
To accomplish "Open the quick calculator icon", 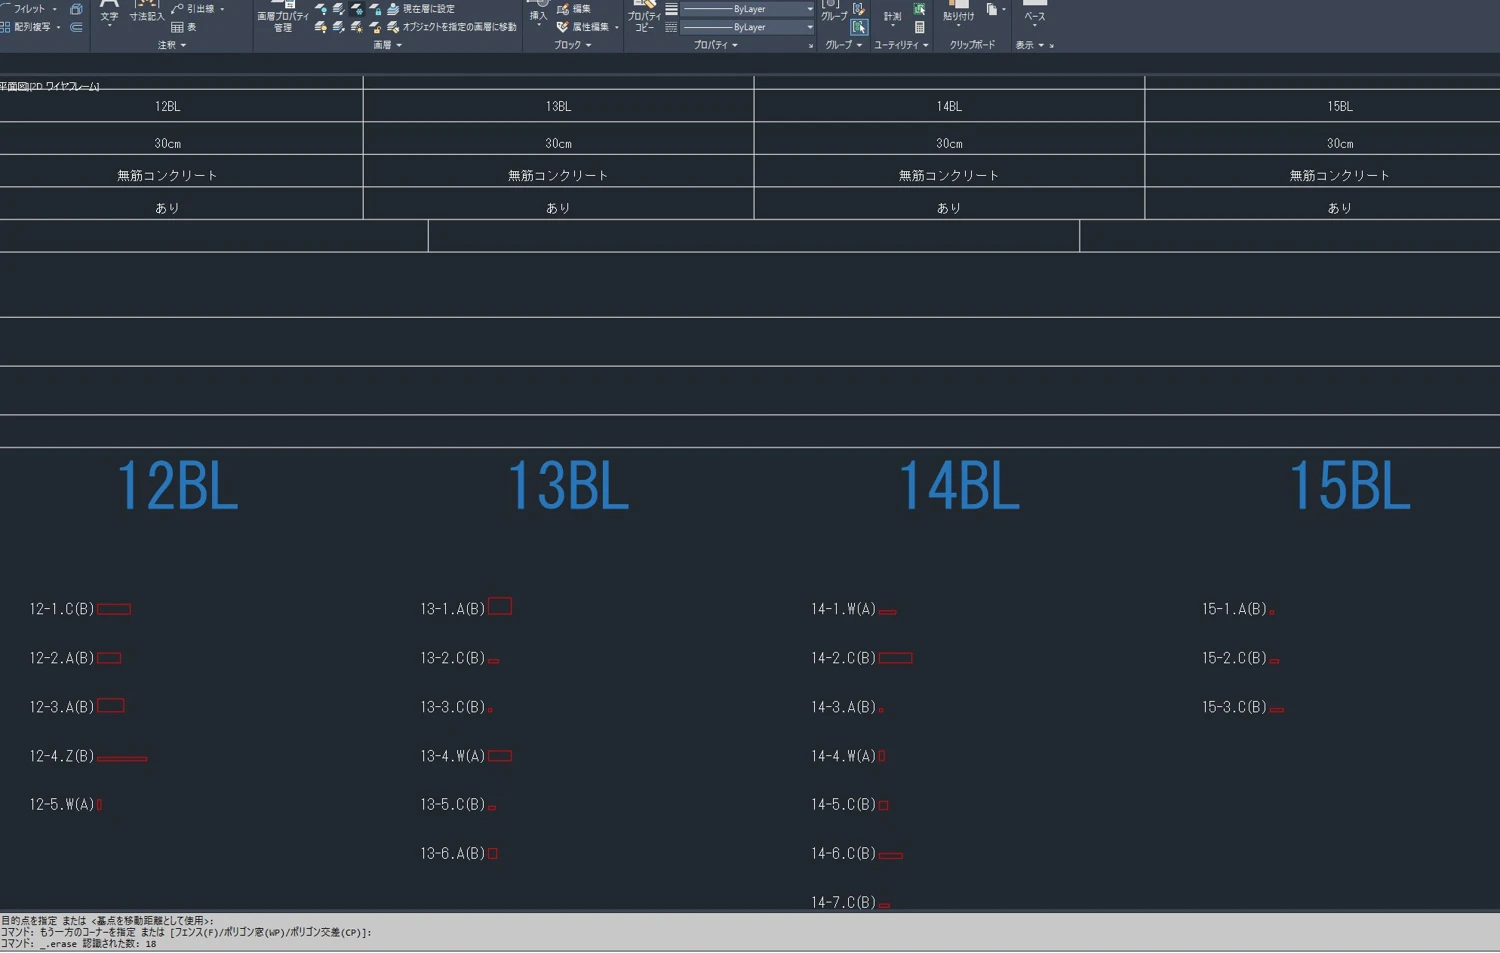I will tap(920, 27).
